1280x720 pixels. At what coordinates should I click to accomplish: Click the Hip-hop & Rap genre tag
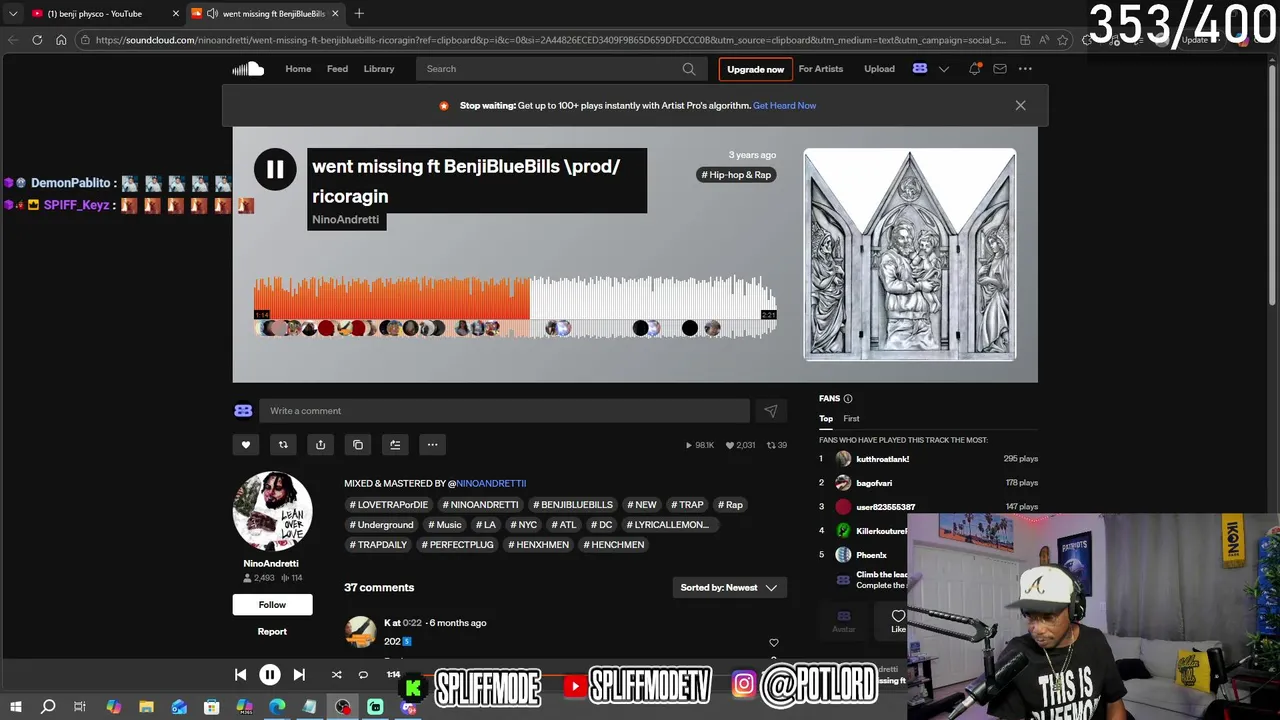pyautogui.click(x=737, y=175)
